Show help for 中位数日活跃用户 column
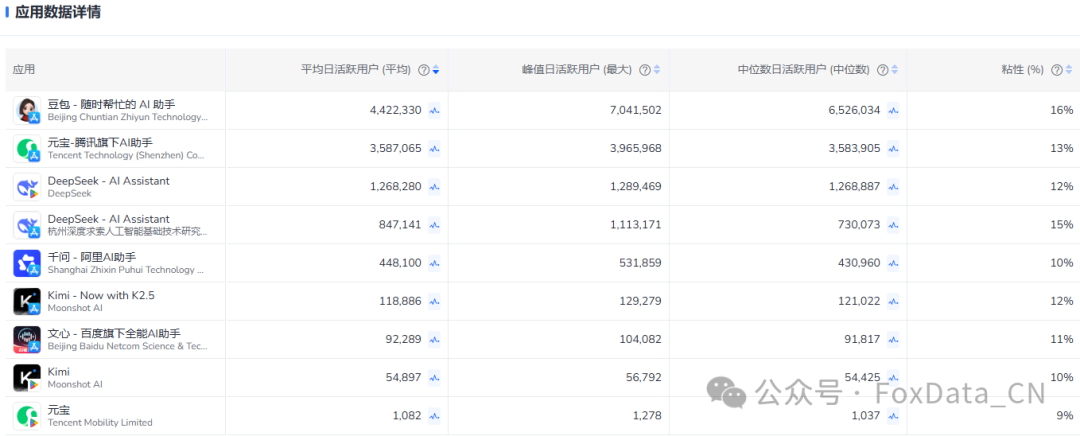Image resolution: width=1080 pixels, height=436 pixels. (x=882, y=70)
